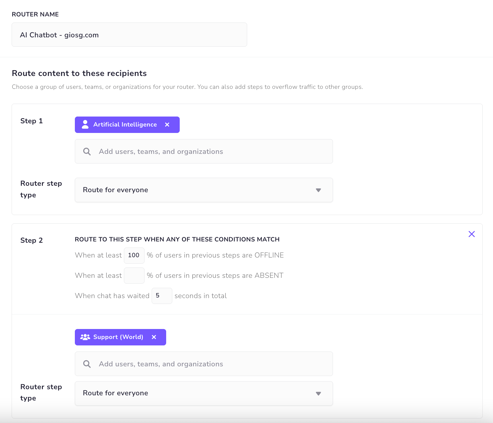Edit chat waited seconds field showing 5
493x423 pixels.
pyautogui.click(x=162, y=296)
